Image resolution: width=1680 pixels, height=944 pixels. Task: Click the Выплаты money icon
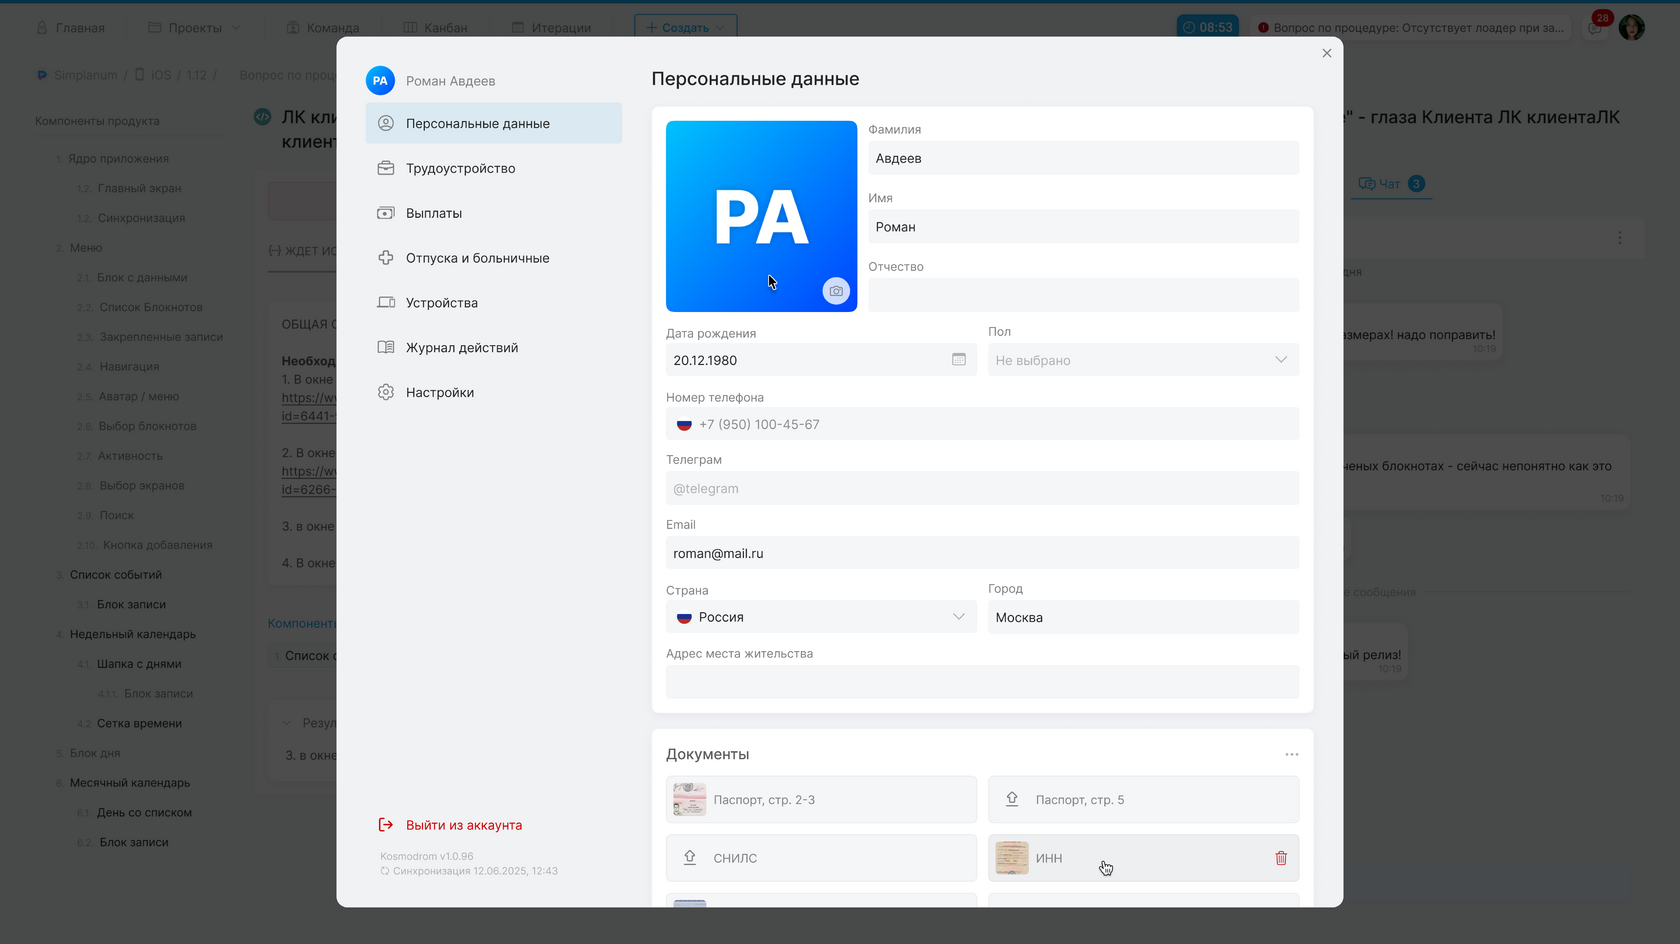(x=386, y=213)
